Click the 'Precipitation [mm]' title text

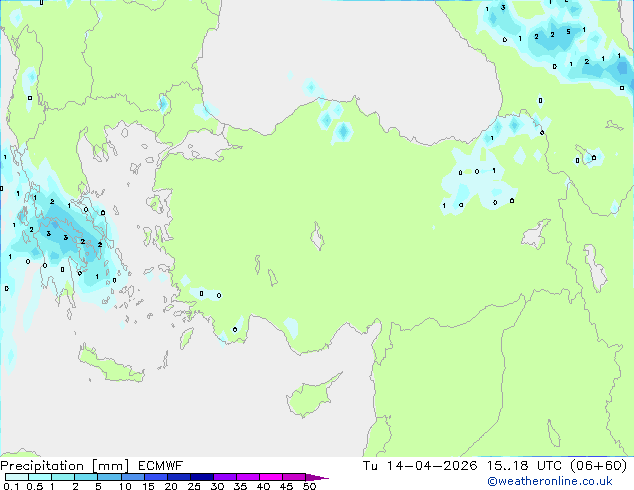coord(65,466)
